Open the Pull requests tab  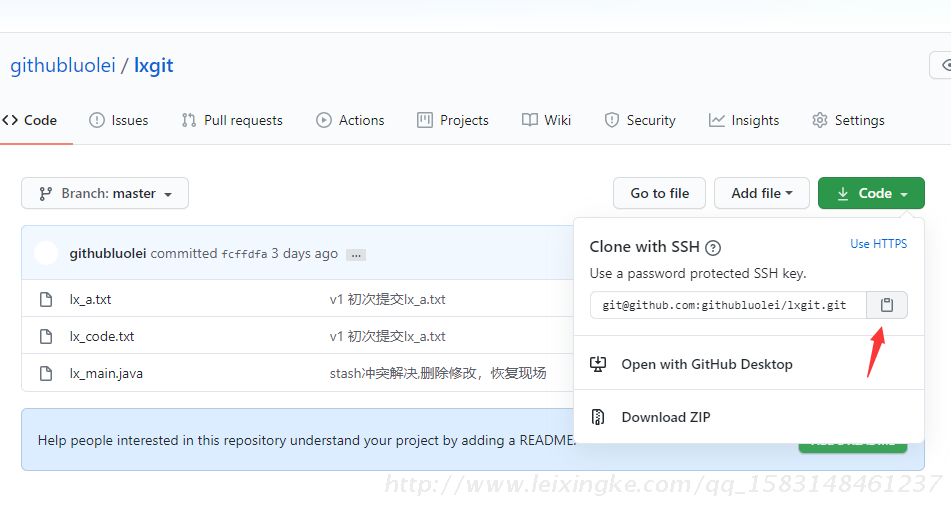click(x=232, y=120)
